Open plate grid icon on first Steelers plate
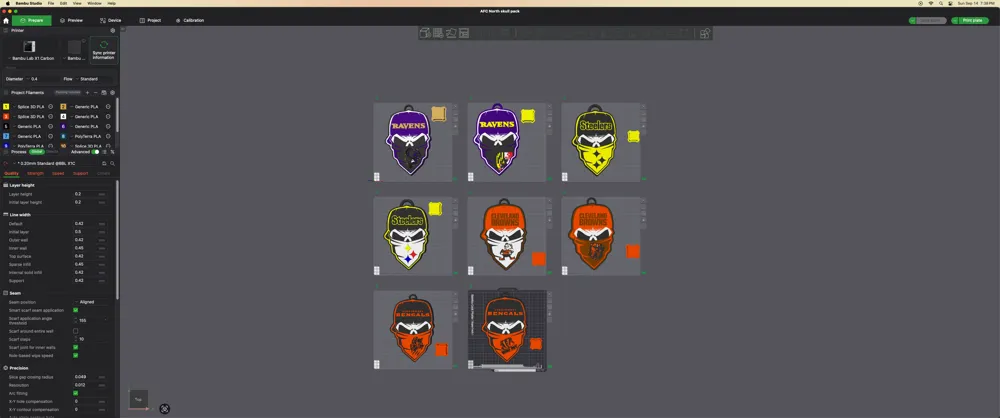The height and width of the screenshot is (418, 1000). [565, 177]
